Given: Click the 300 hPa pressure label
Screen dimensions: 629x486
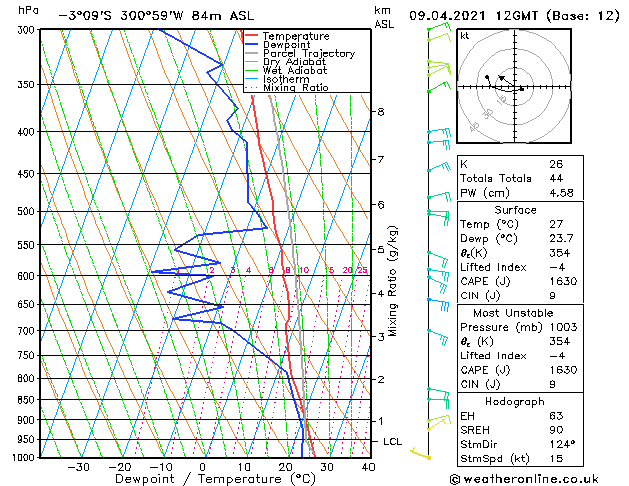Looking at the screenshot, I should point(28,30).
